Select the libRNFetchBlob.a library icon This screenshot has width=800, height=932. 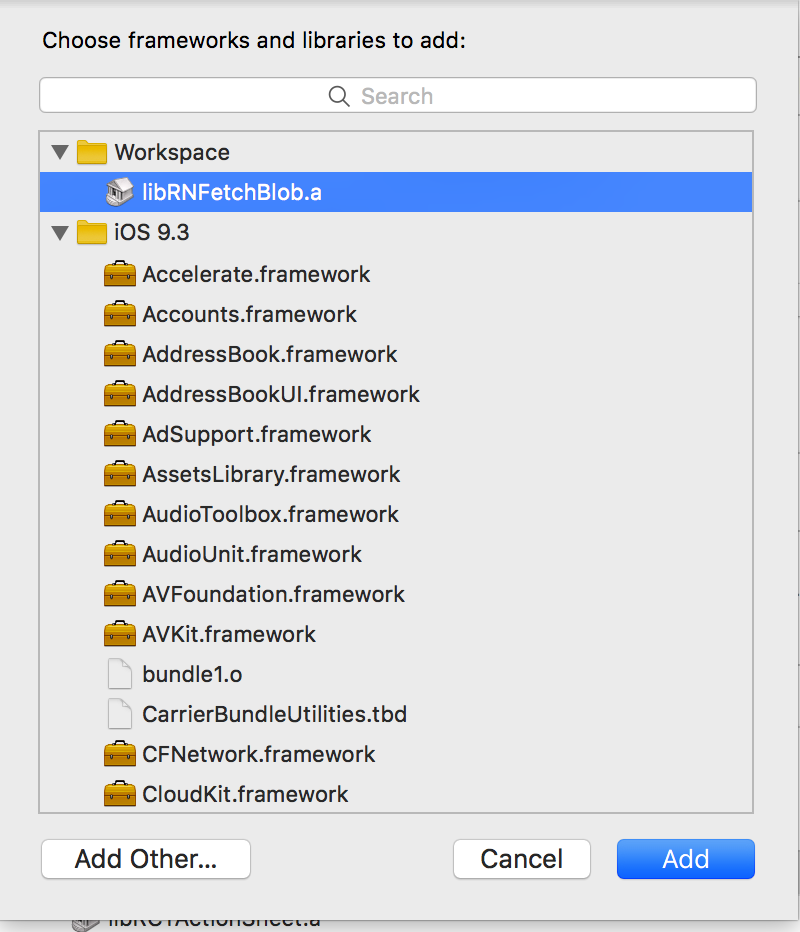coord(119,192)
